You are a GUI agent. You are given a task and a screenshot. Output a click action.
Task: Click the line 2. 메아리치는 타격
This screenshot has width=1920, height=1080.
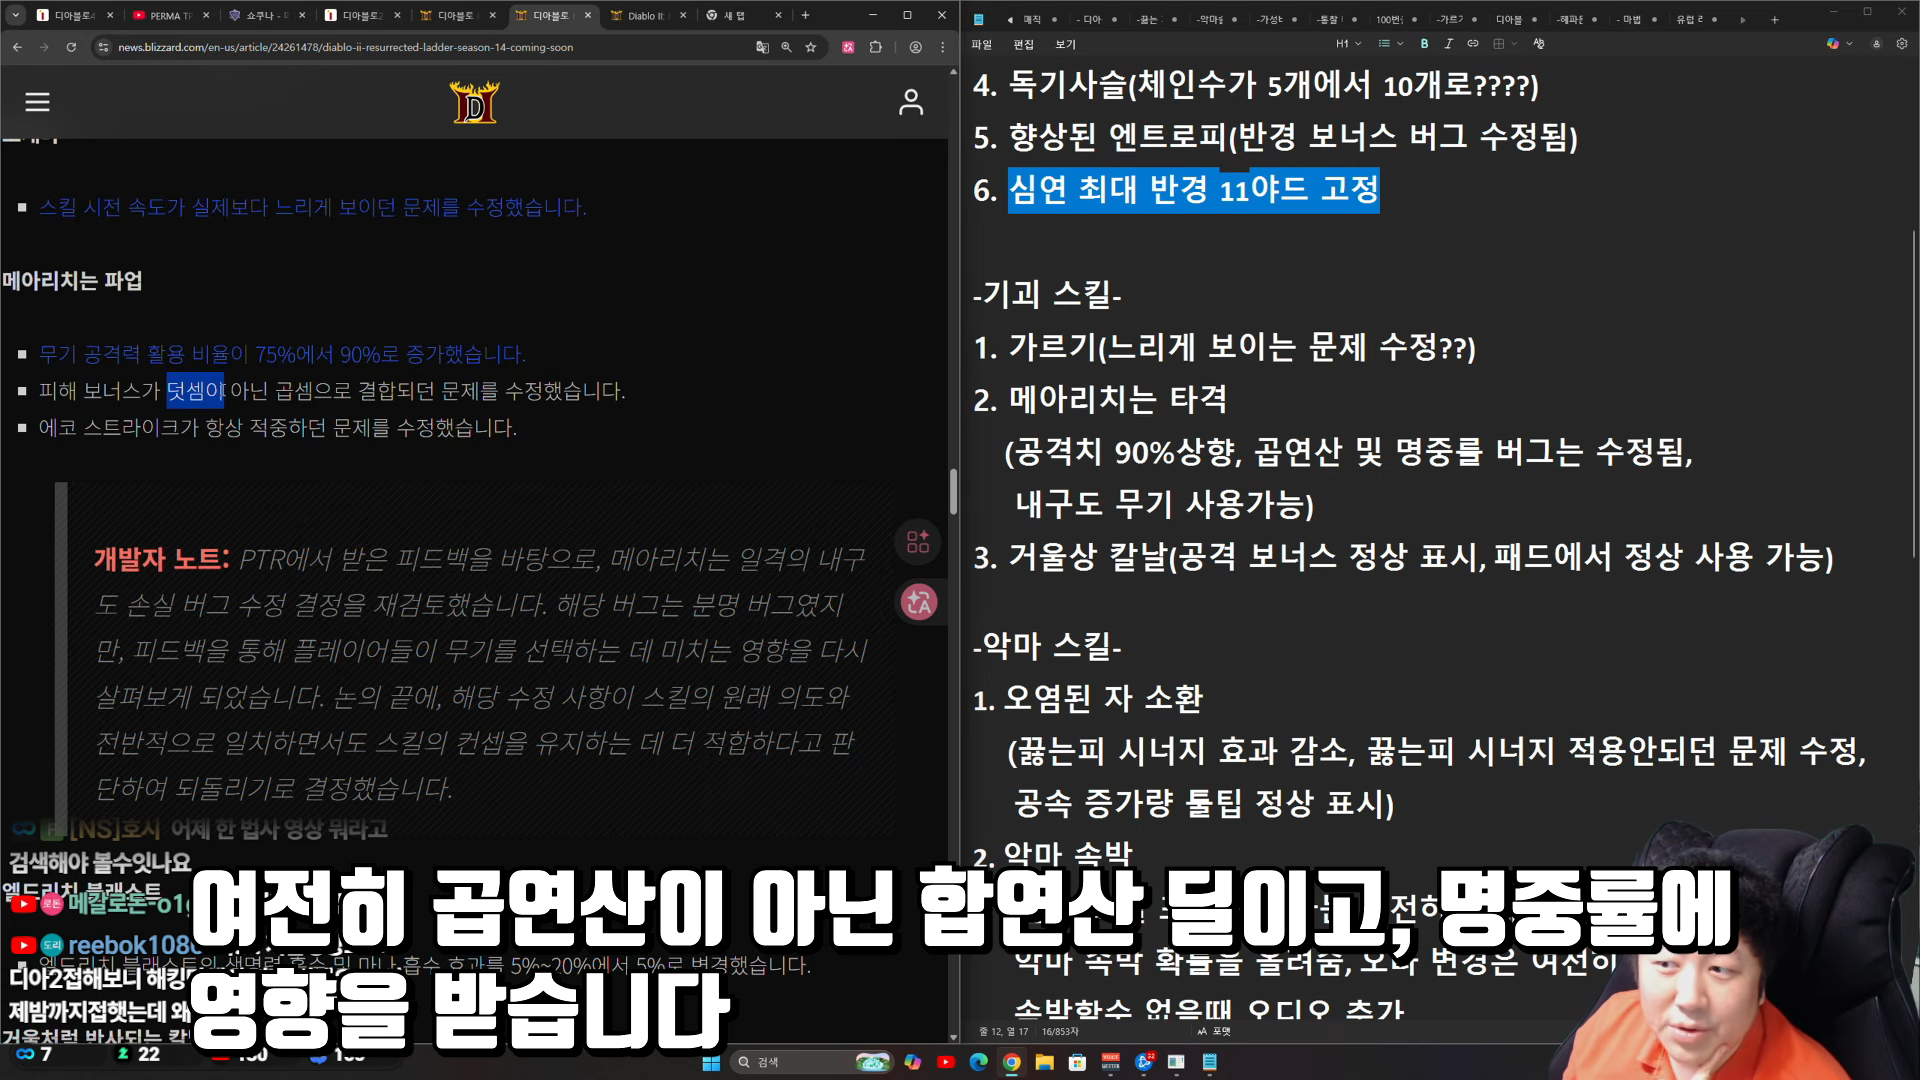click(x=1100, y=399)
